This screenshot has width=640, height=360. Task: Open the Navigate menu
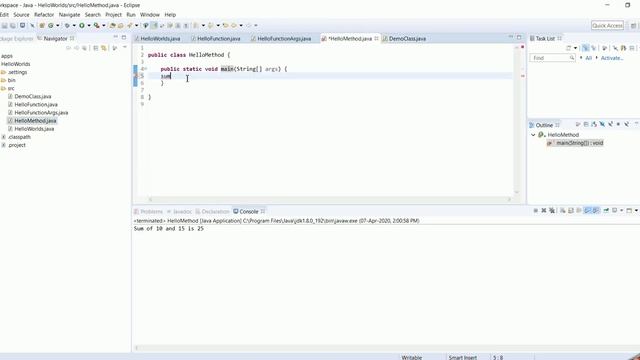coord(69,15)
